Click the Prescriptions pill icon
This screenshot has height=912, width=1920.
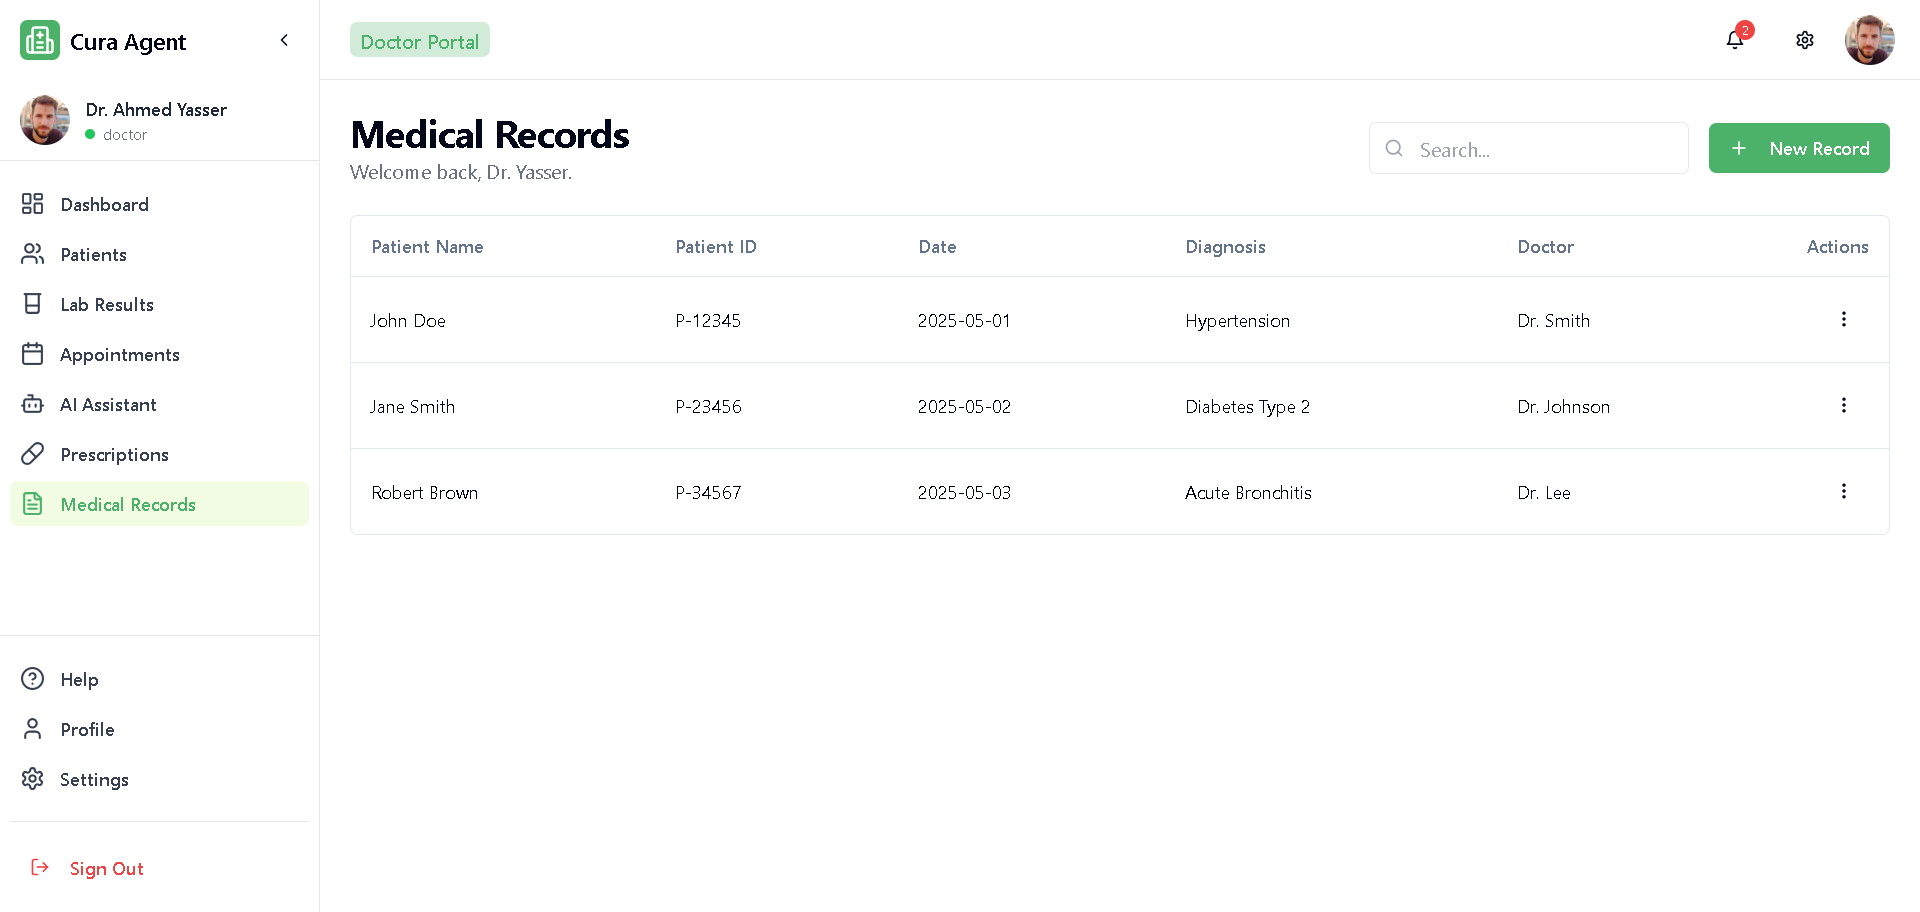33,454
